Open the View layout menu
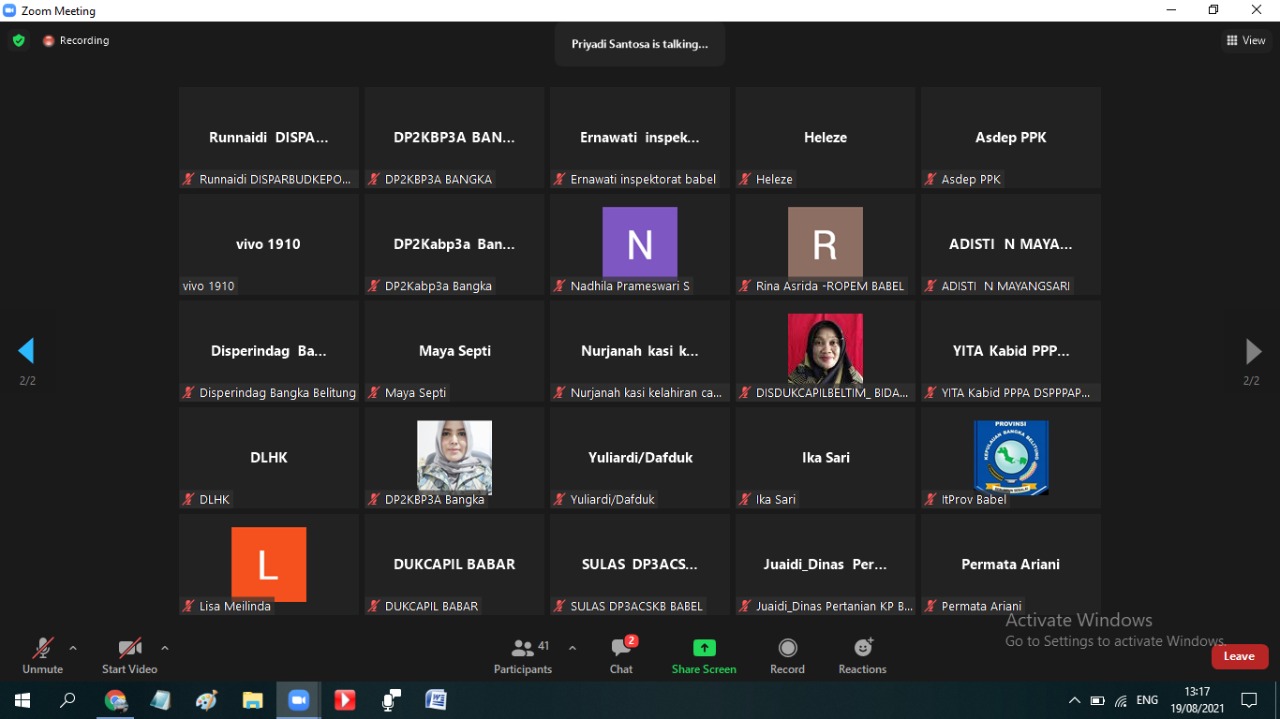Viewport: 1280px width, 719px height. coord(1246,41)
